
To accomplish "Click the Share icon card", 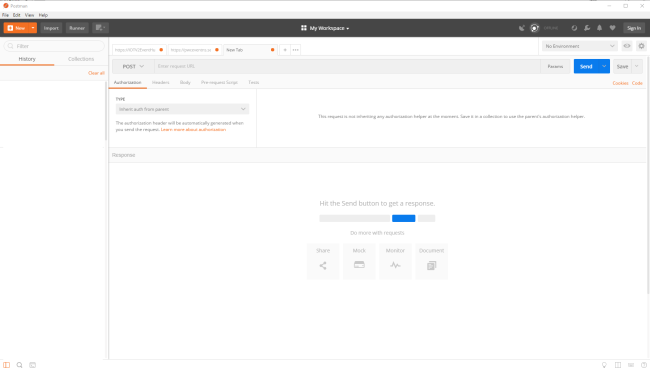I will point(323,261).
